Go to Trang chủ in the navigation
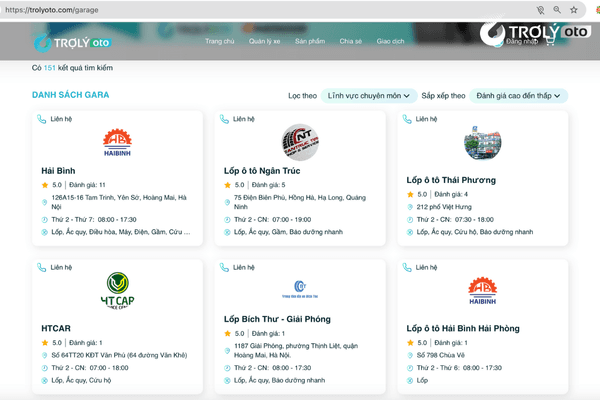This screenshot has width=600, height=400. point(219,41)
